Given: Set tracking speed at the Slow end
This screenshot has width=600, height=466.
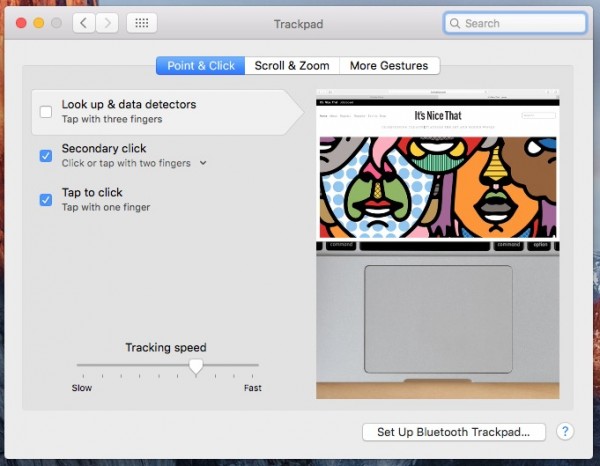Looking at the screenshot, I should point(83,365).
